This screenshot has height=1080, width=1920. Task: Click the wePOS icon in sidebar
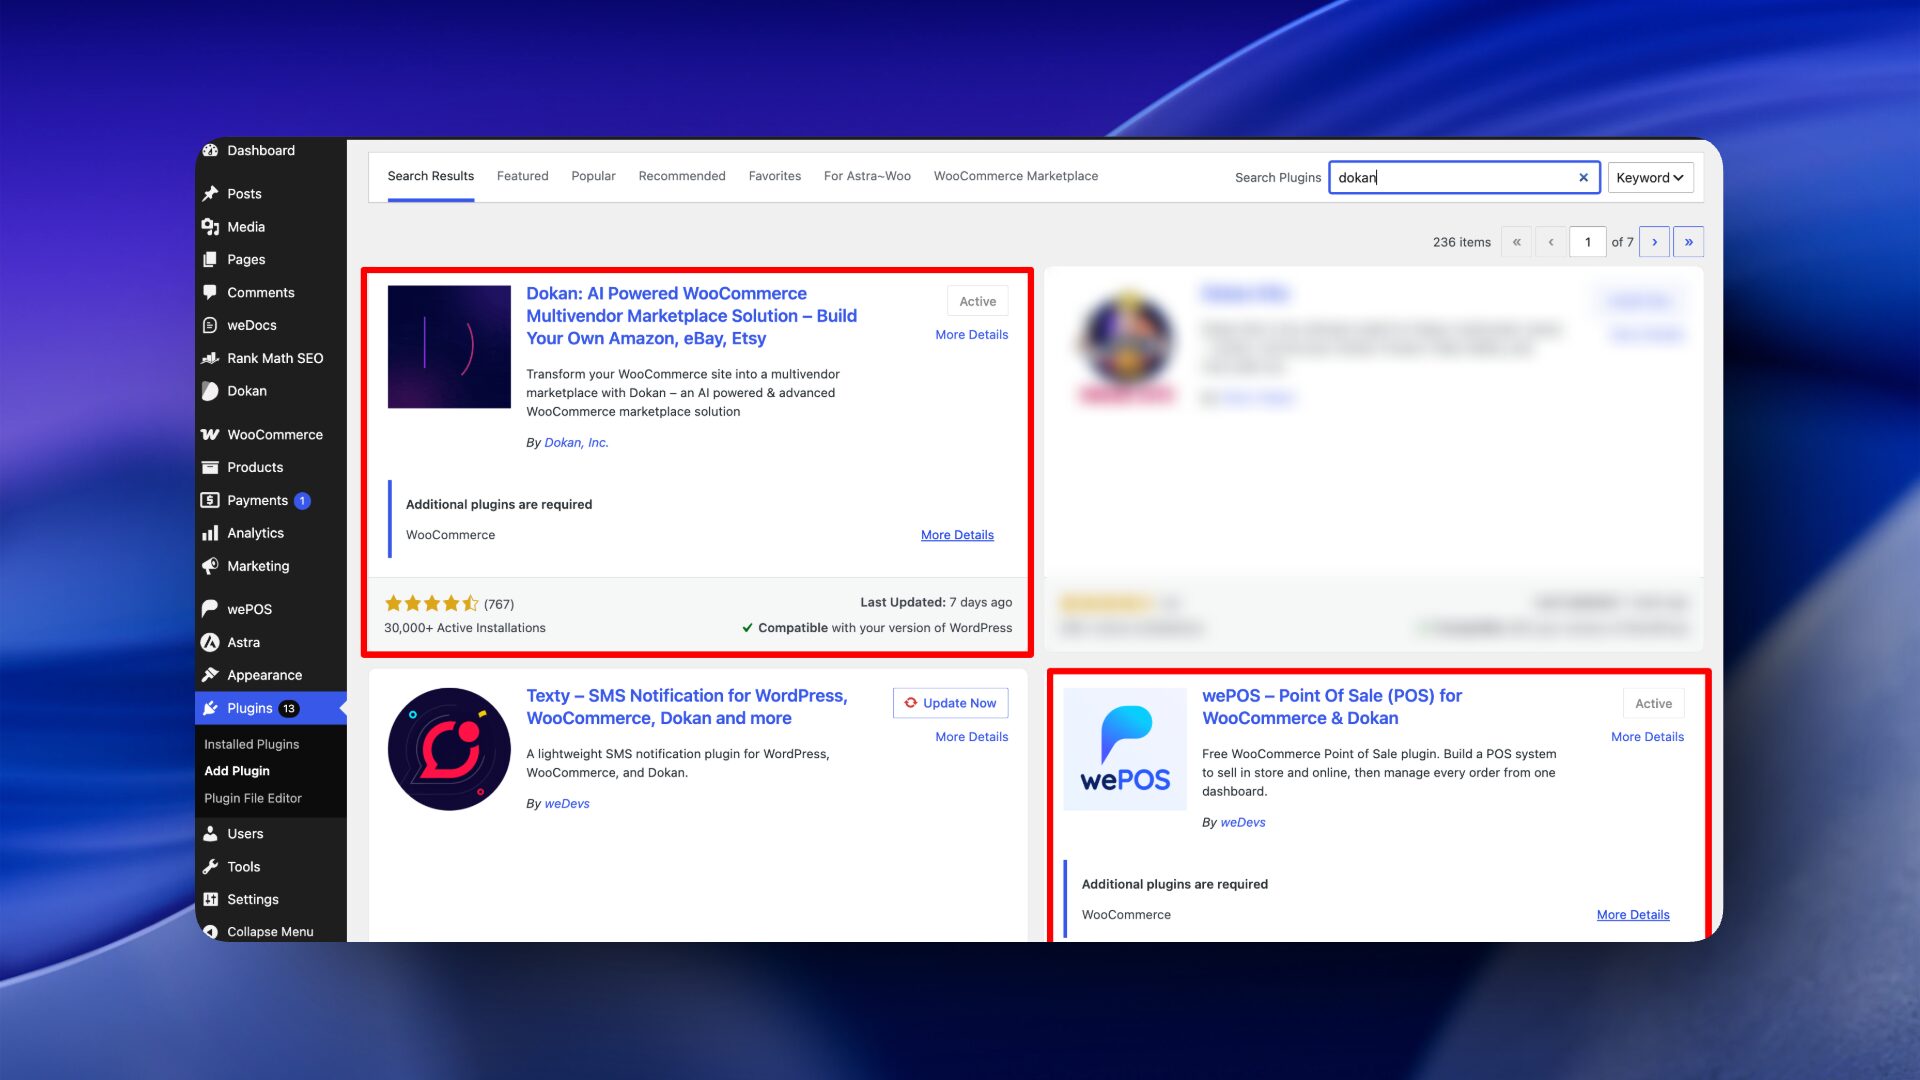tap(210, 610)
